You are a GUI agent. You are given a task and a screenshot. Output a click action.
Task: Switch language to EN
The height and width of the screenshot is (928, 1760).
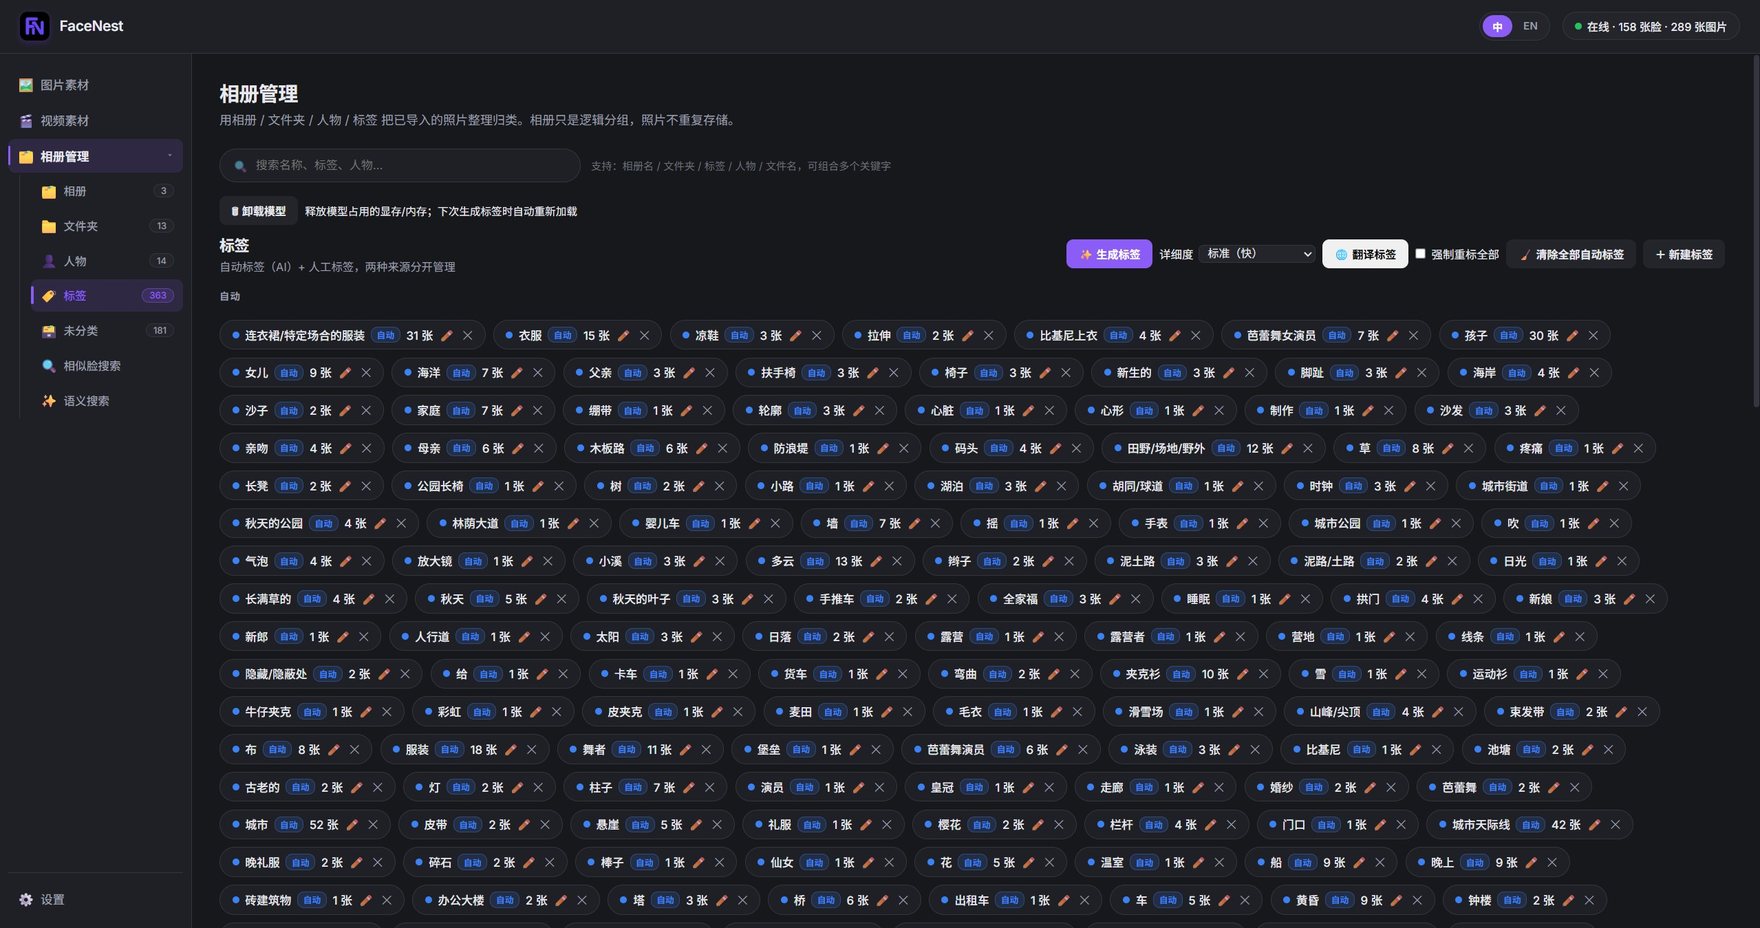(x=1530, y=26)
